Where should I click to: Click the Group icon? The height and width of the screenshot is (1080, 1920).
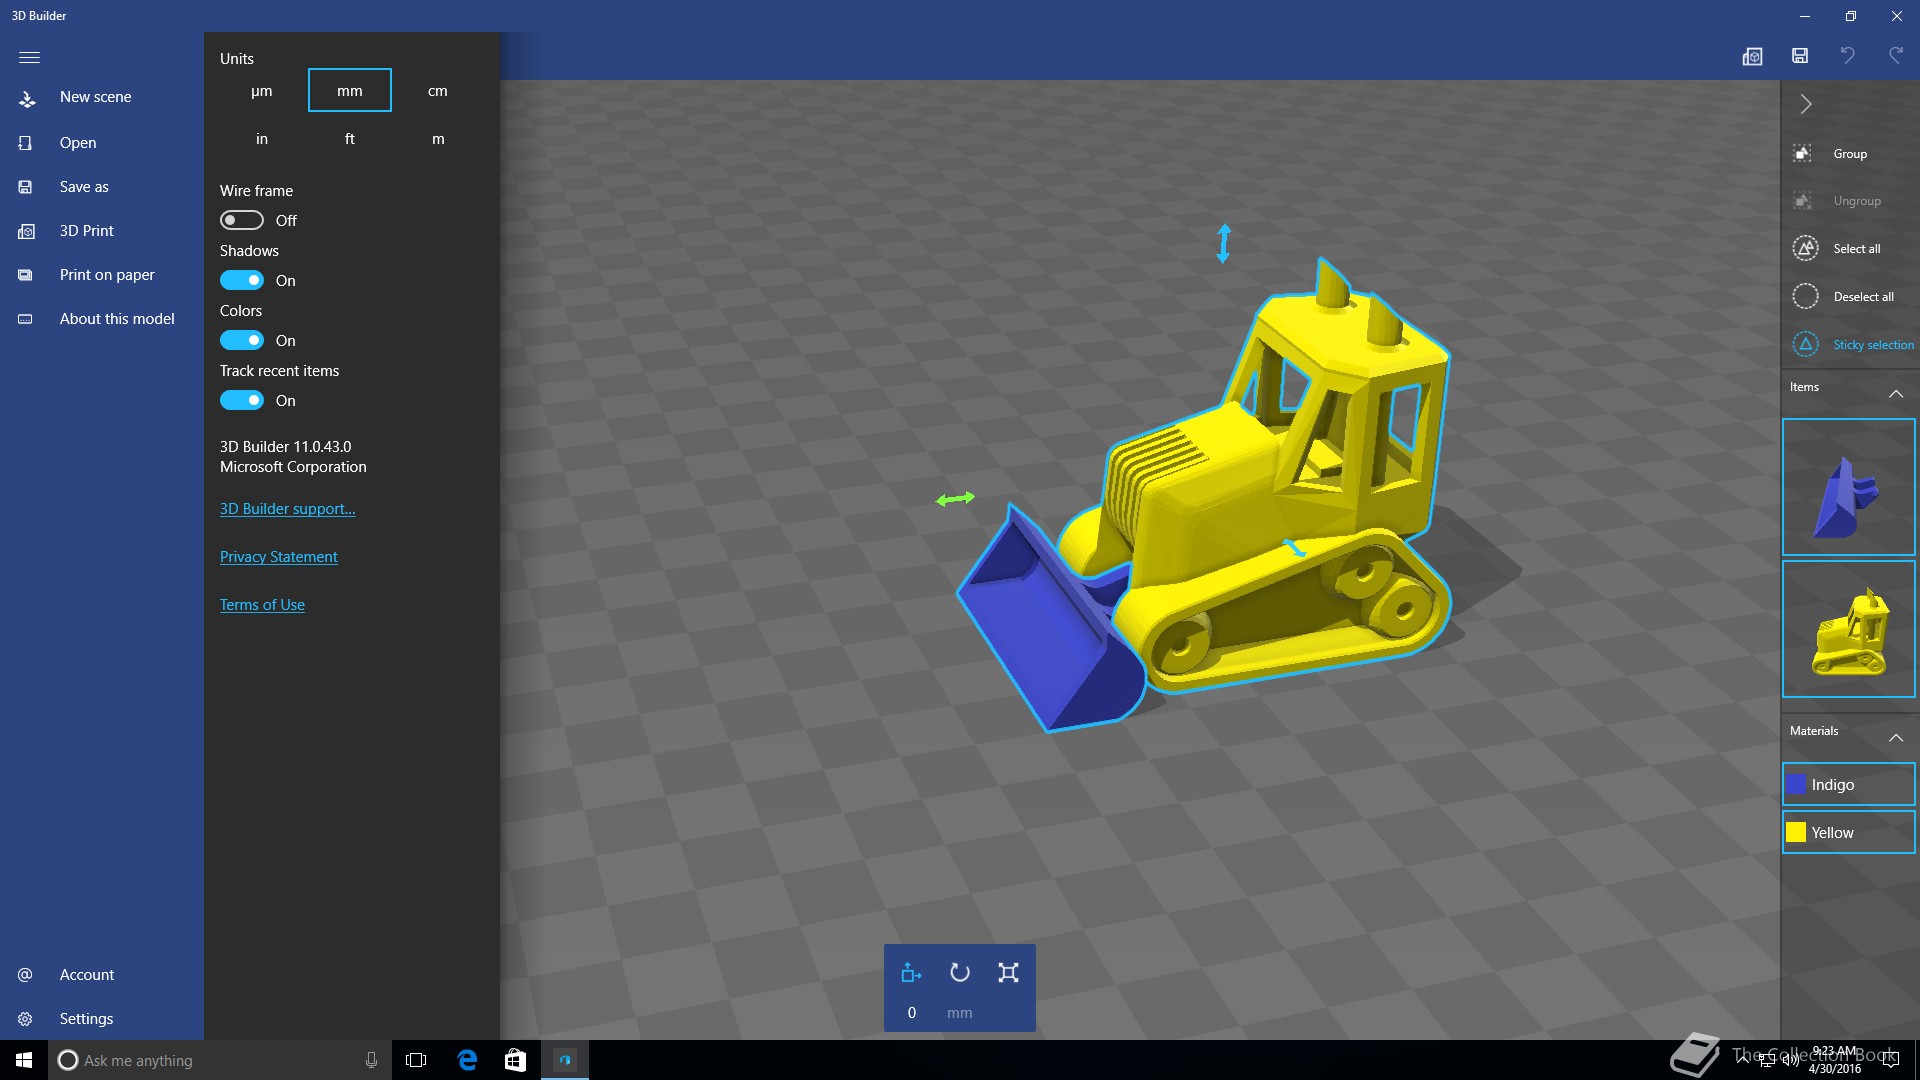1802,154
